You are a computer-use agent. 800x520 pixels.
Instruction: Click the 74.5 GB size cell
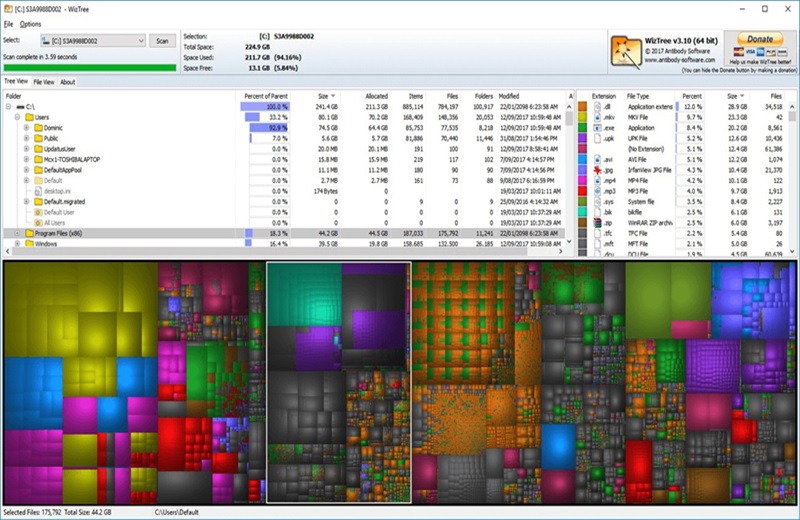tap(326, 128)
